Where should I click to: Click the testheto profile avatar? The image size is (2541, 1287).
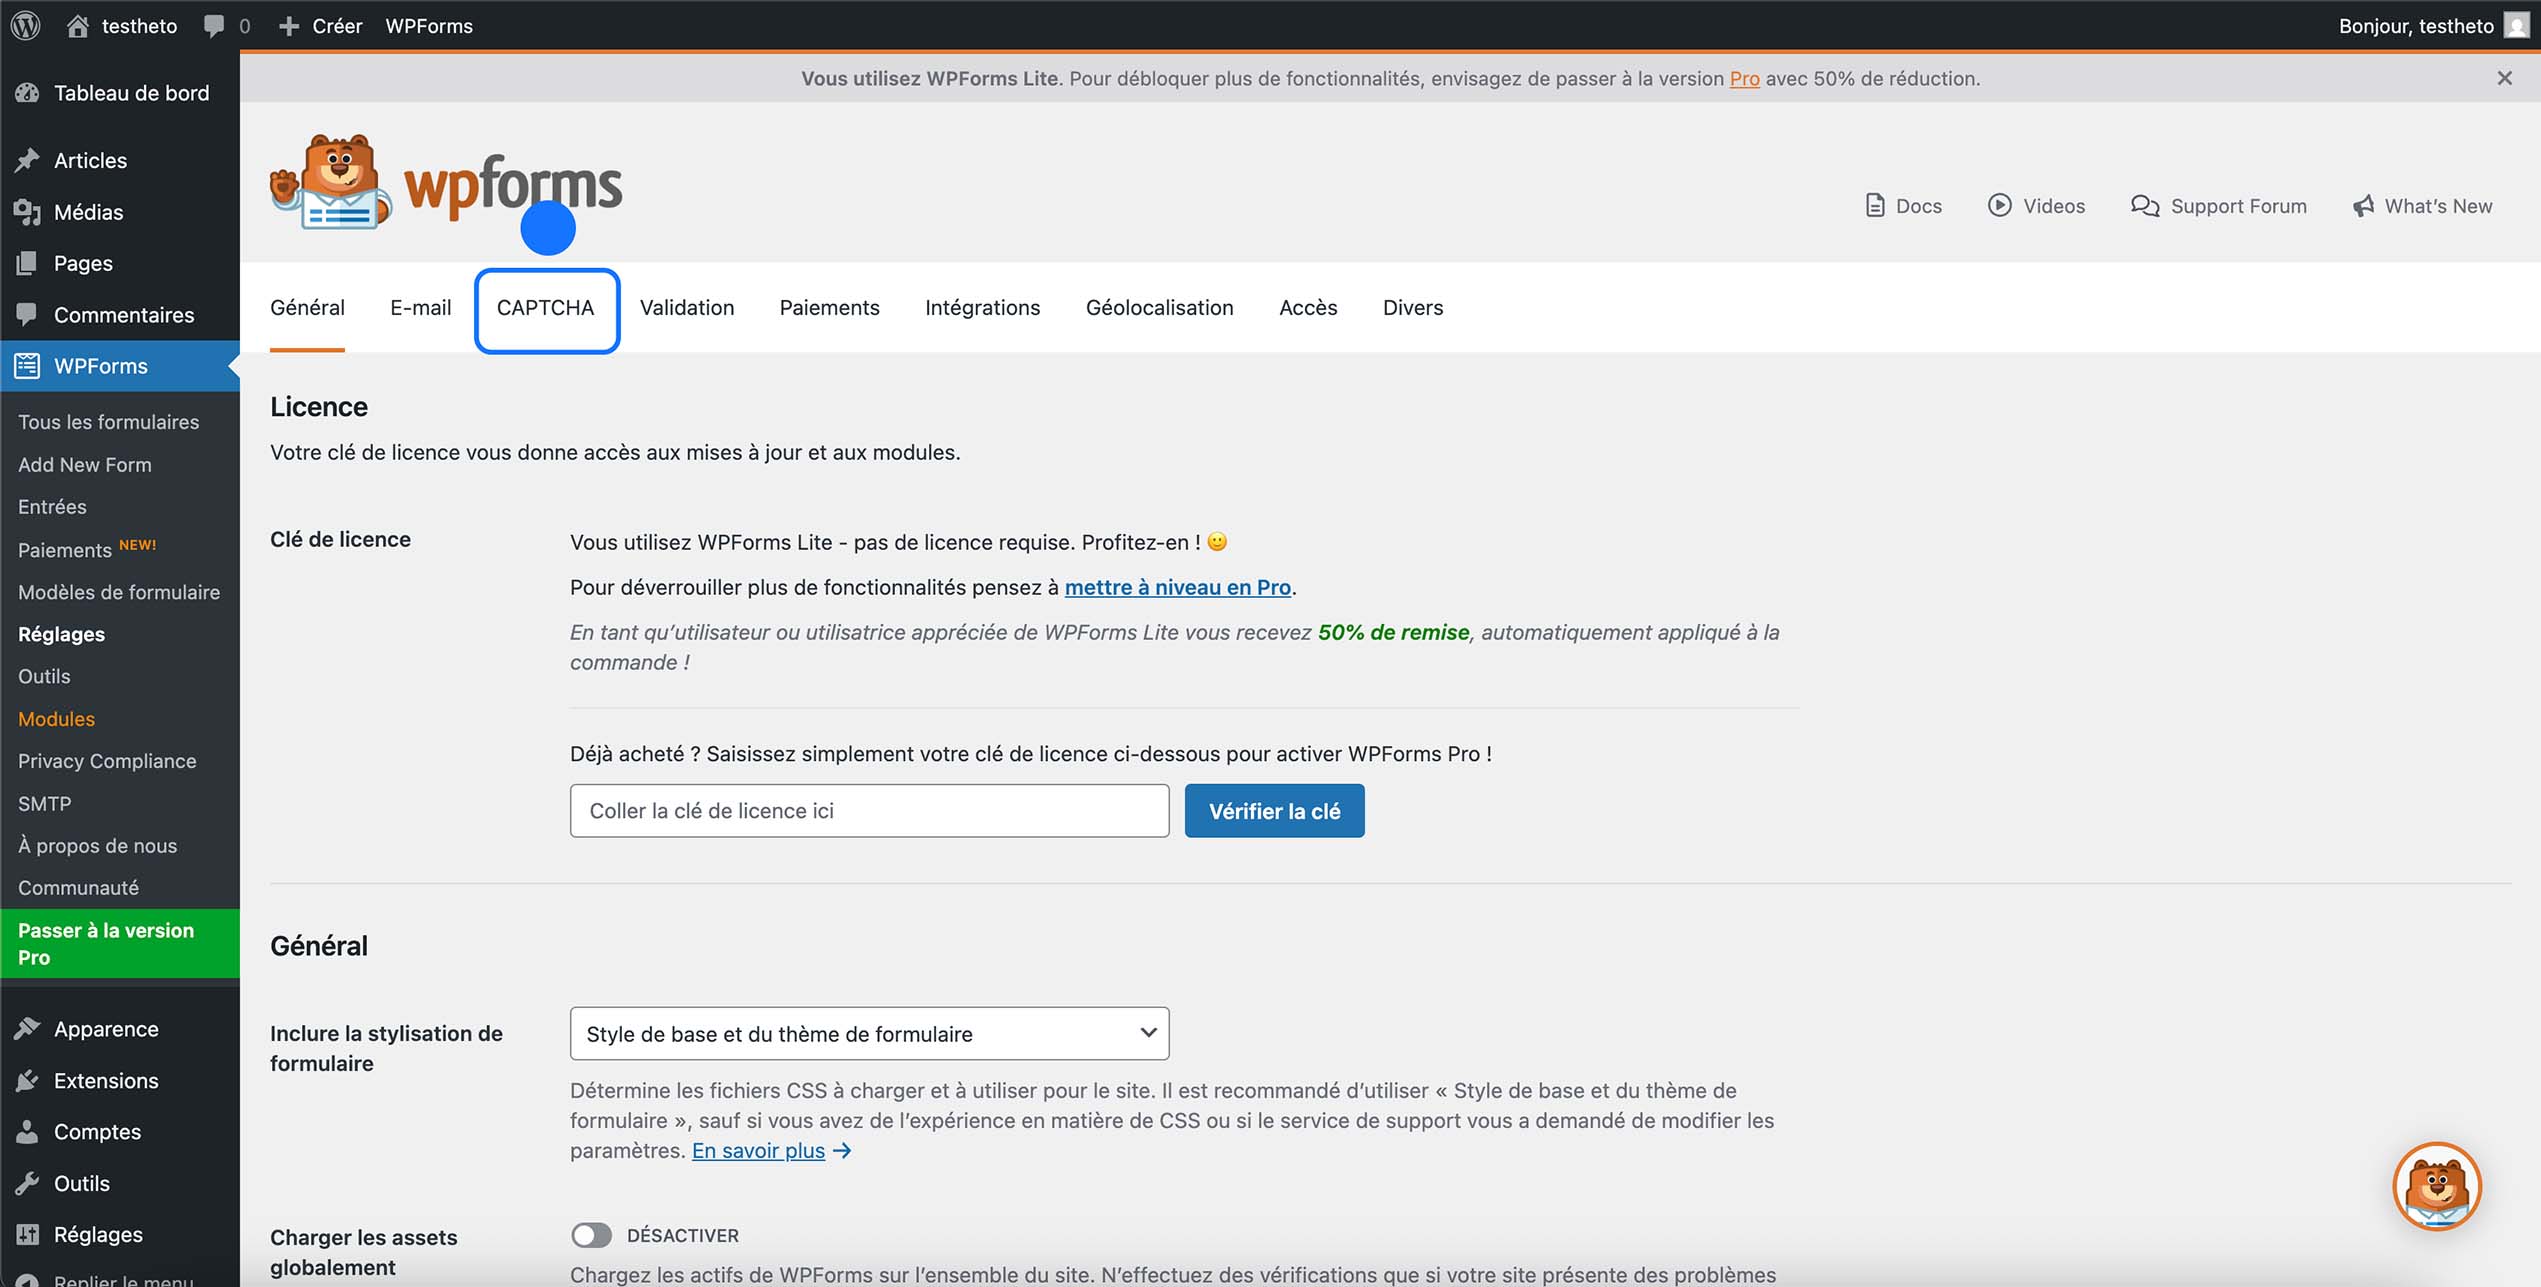coord(2515,25)
